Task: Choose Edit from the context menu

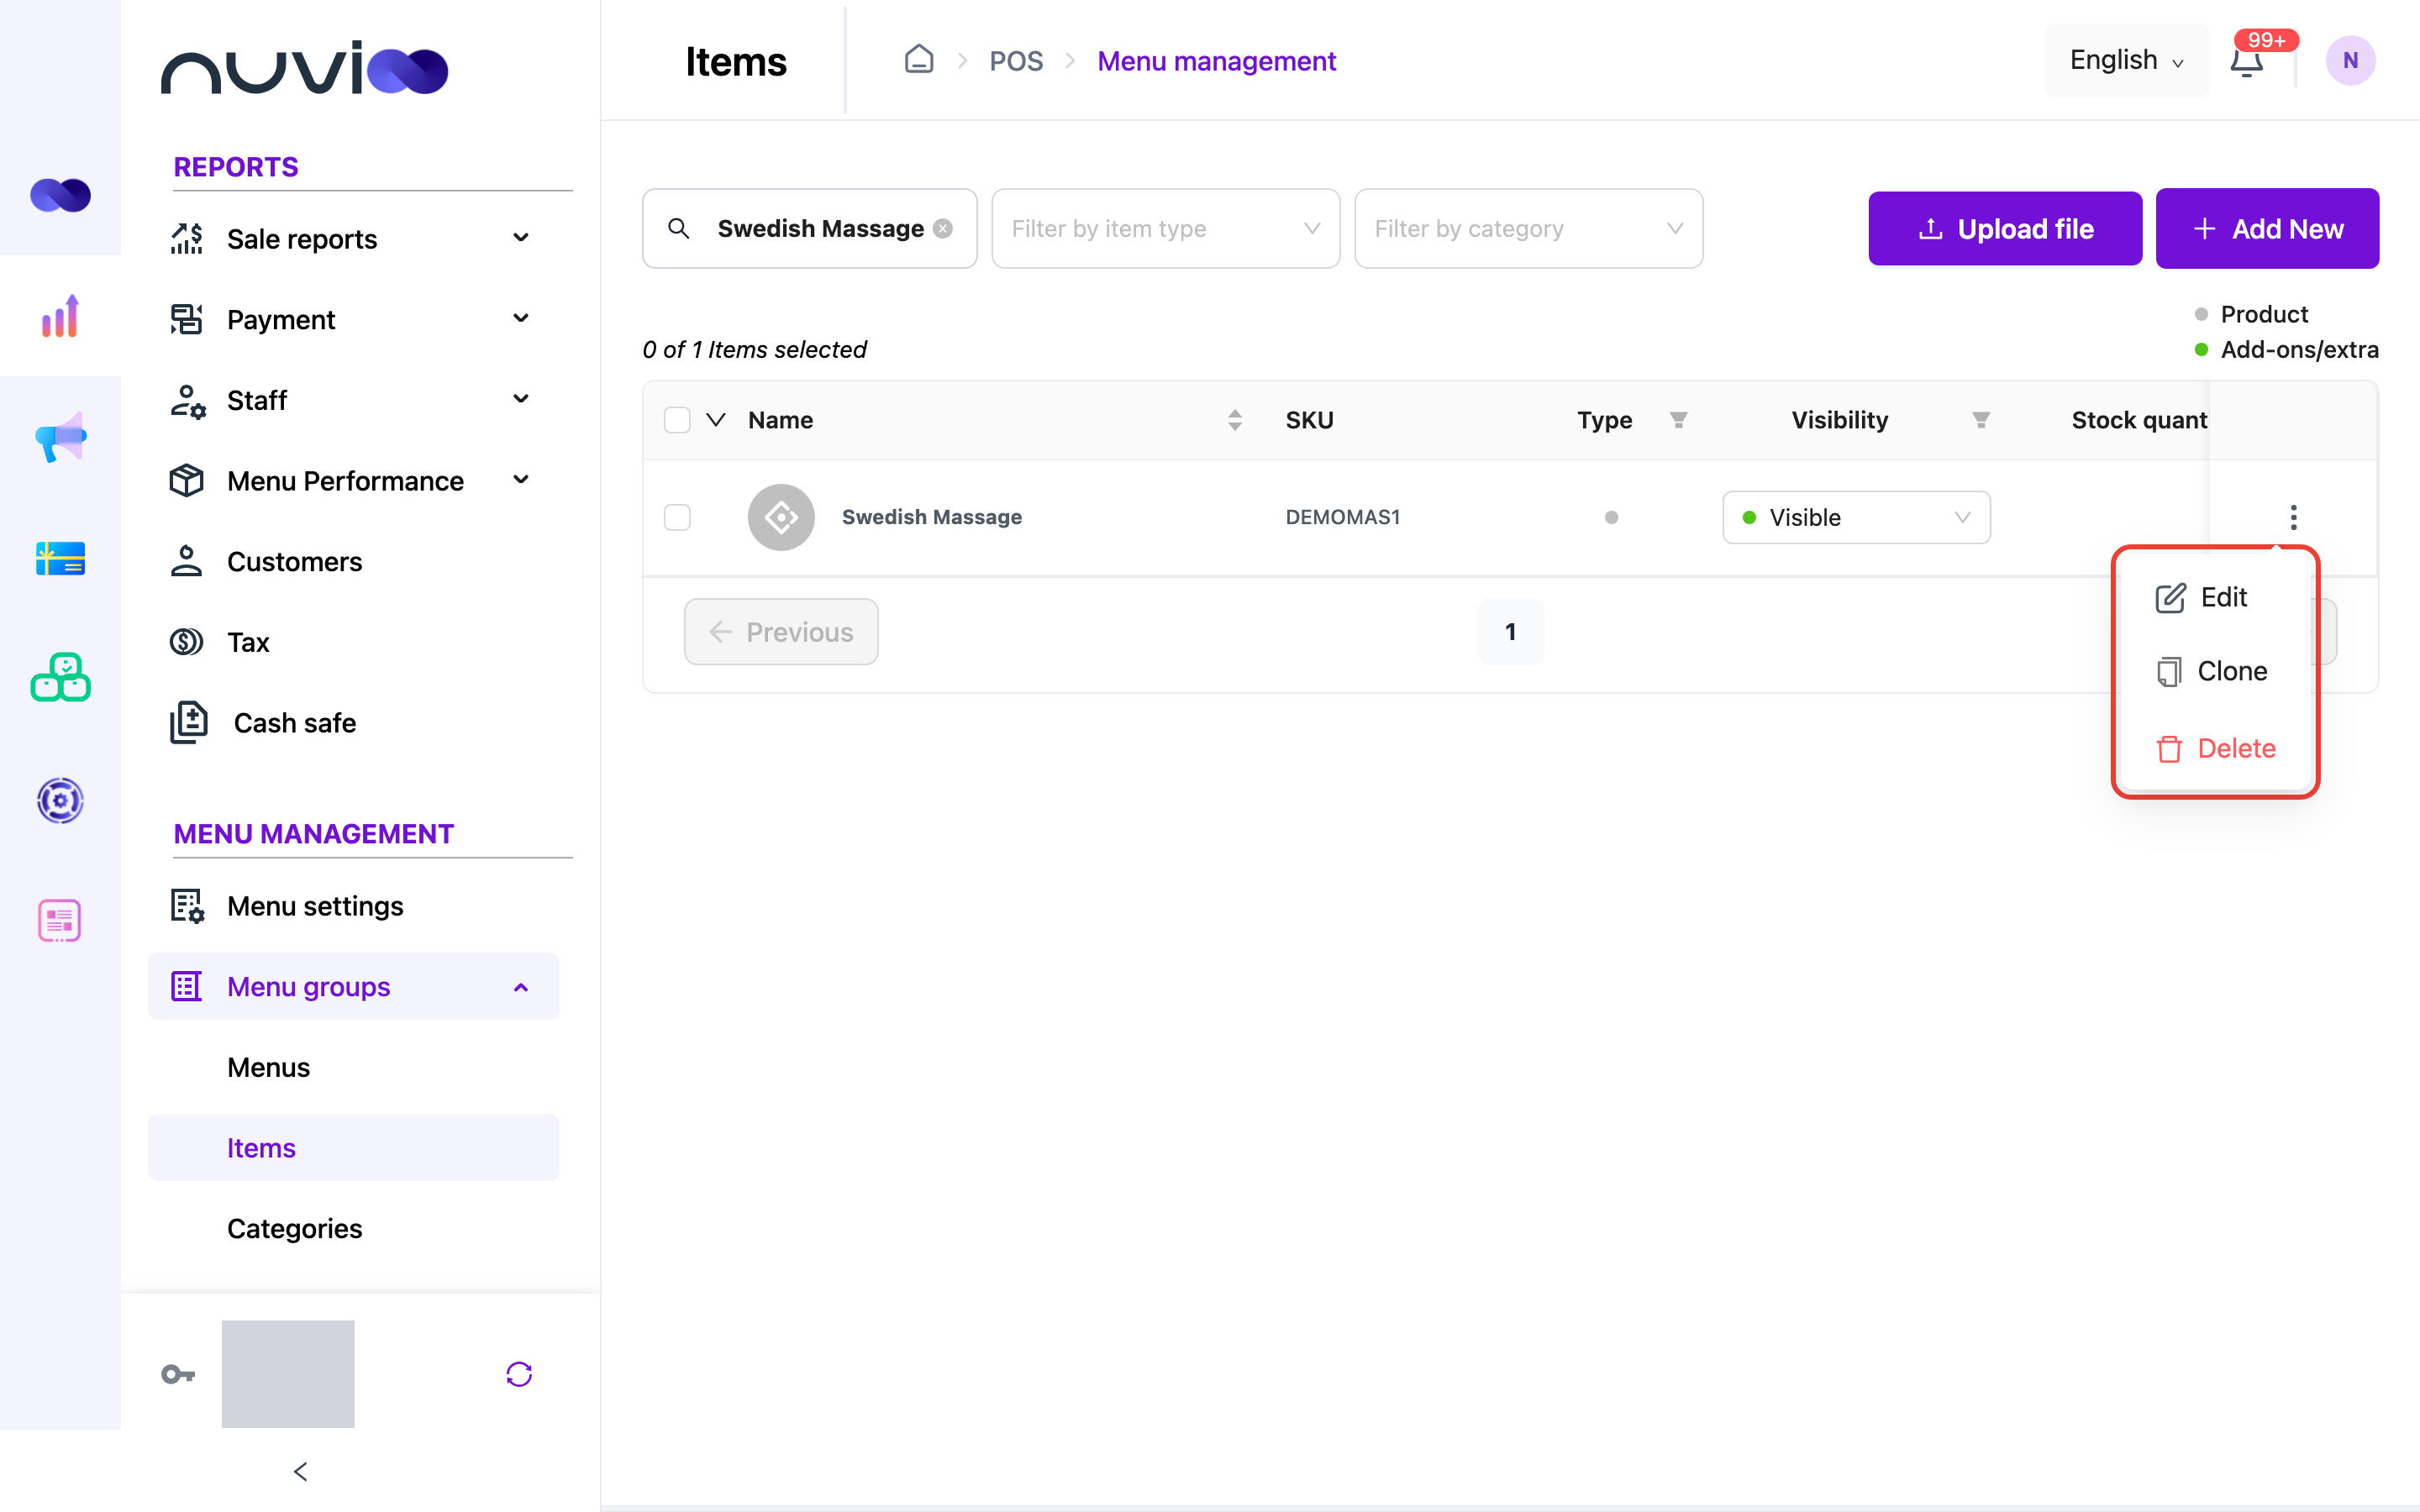Action: tap(2201, 597)
